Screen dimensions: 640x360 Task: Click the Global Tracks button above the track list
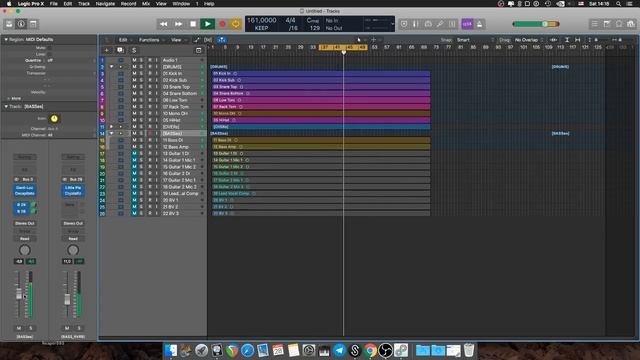pos(198,50)
